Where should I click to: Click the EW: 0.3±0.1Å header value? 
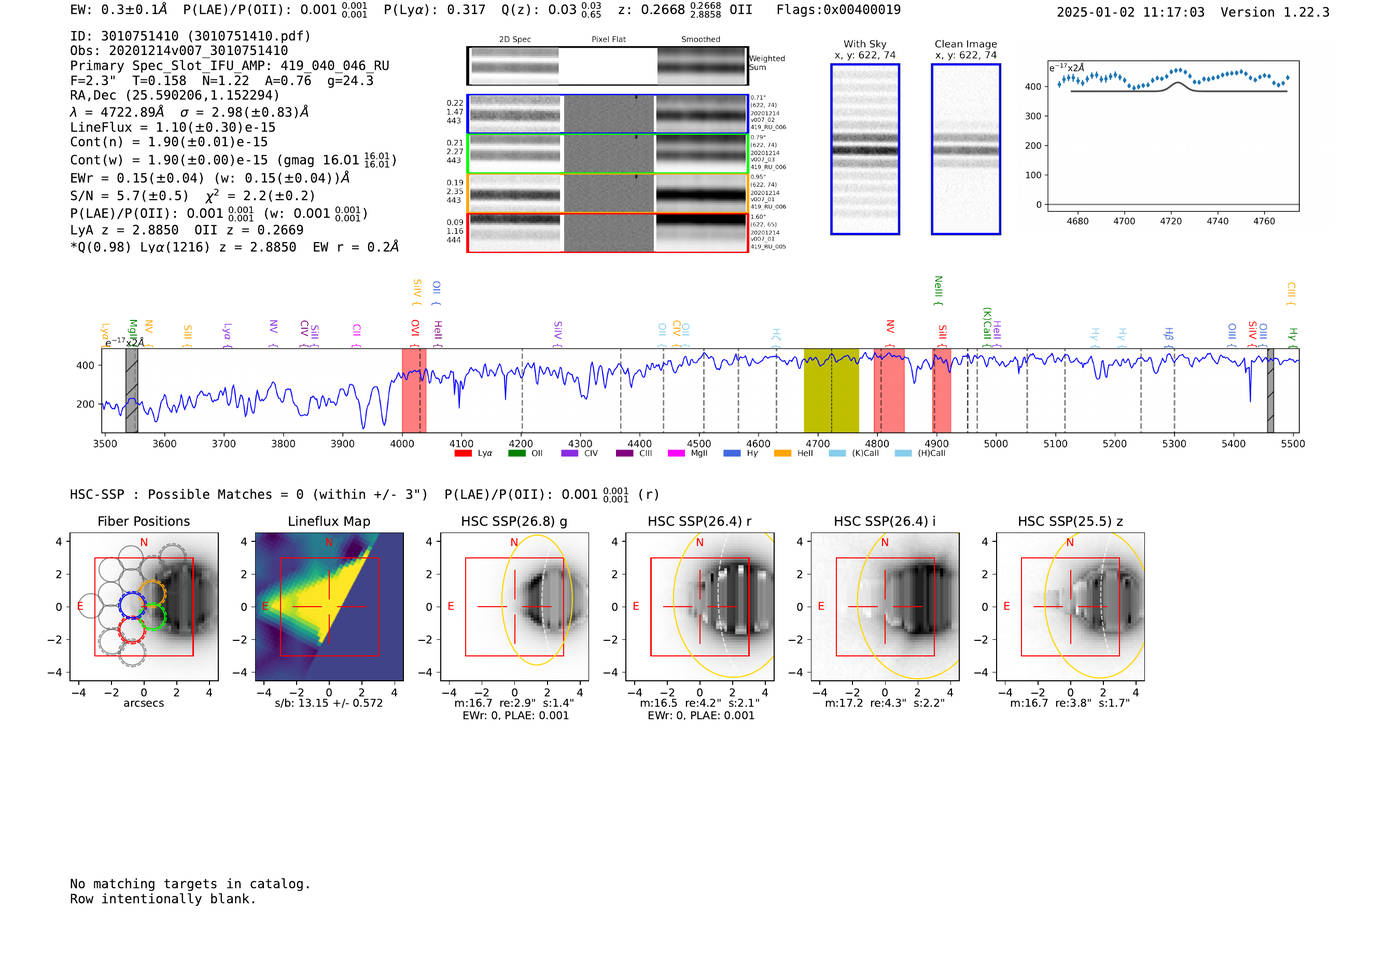[x=119, y=10]
